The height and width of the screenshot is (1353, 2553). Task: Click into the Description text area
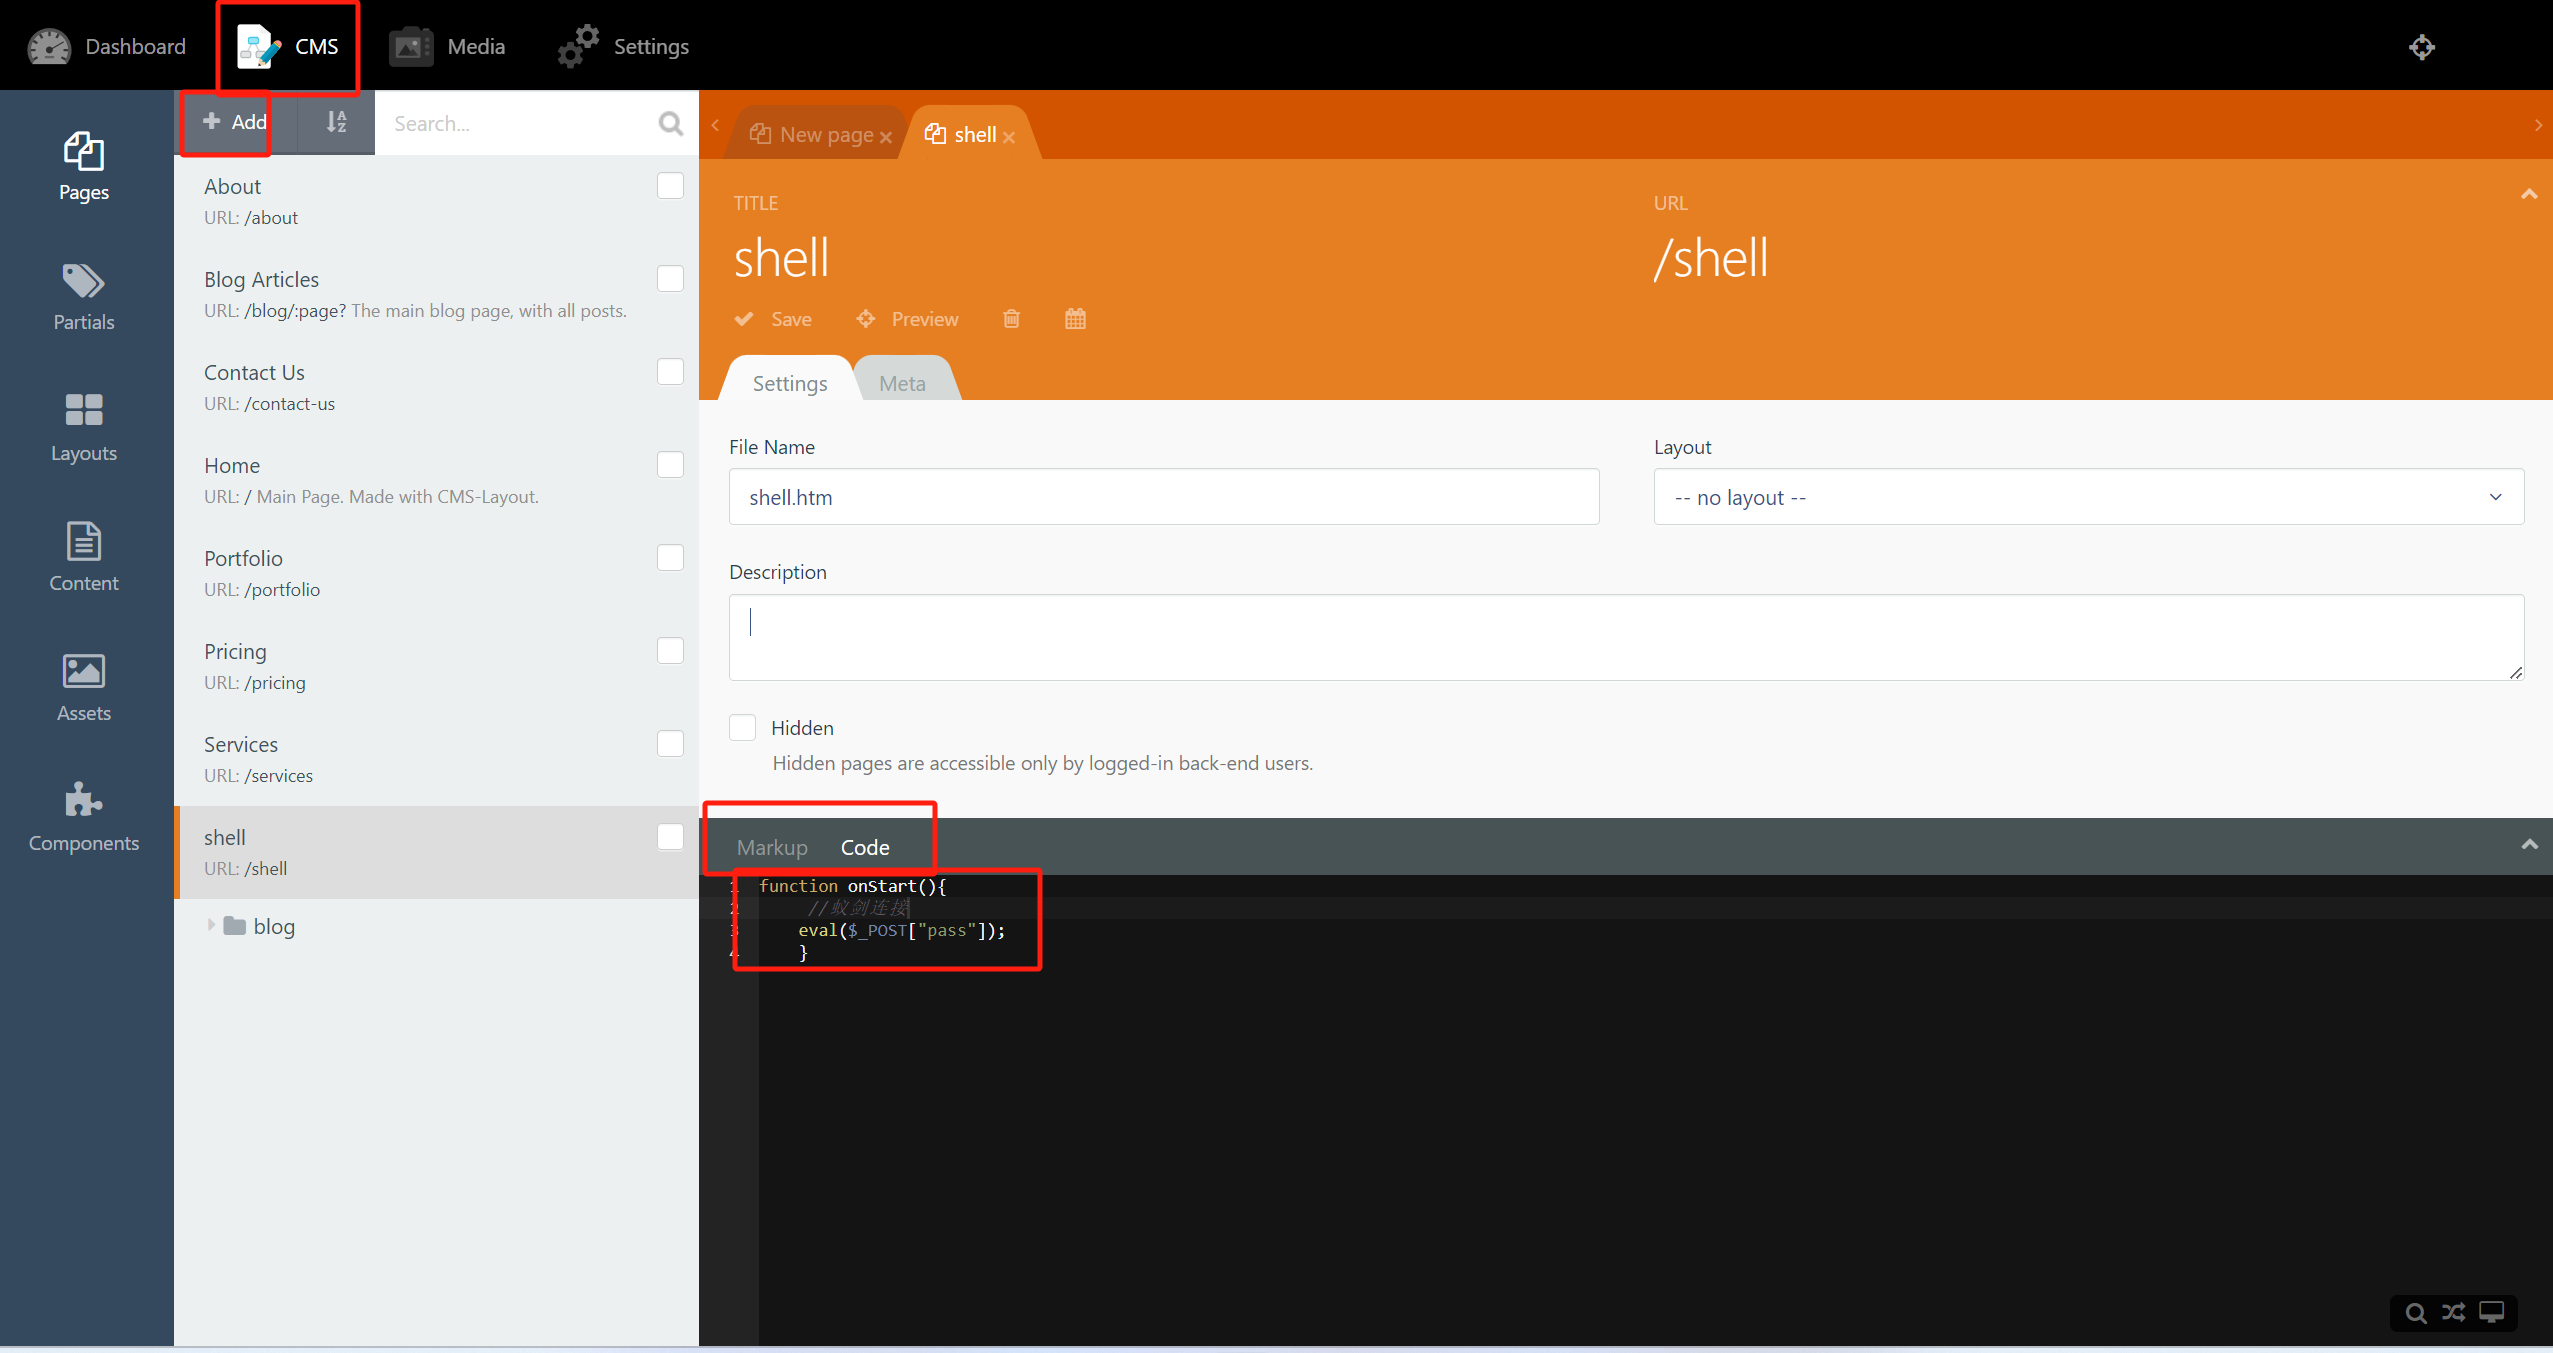pyautogui.click(x=1625, y=637)
